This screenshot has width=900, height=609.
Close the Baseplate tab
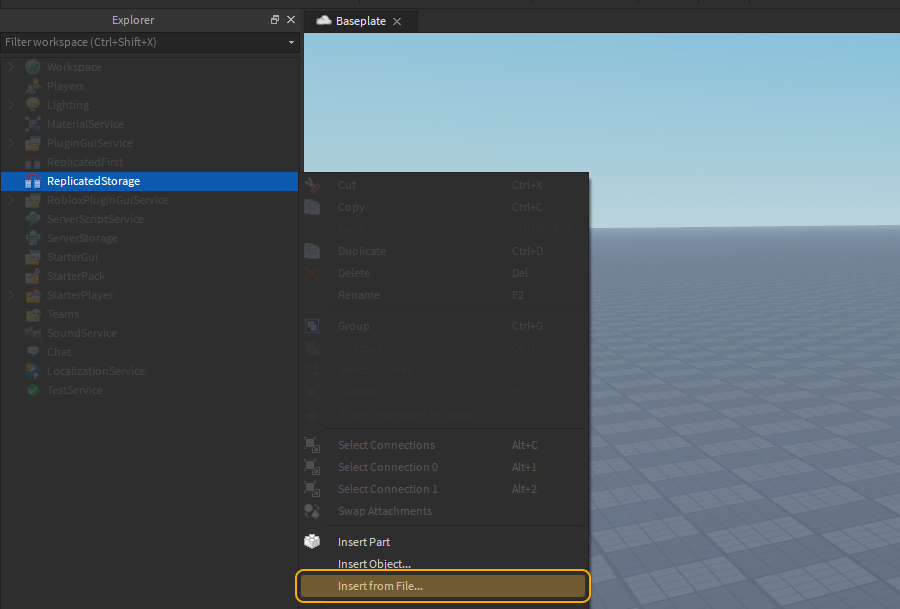397,21
